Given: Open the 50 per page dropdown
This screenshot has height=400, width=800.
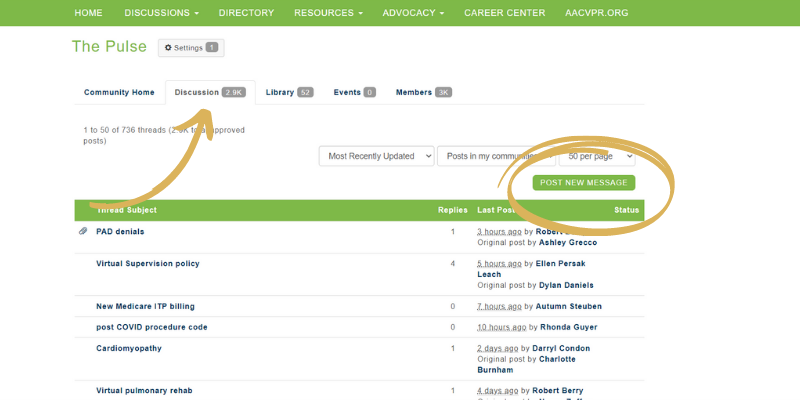Looking at the screenshot, I should coord(597,156).
